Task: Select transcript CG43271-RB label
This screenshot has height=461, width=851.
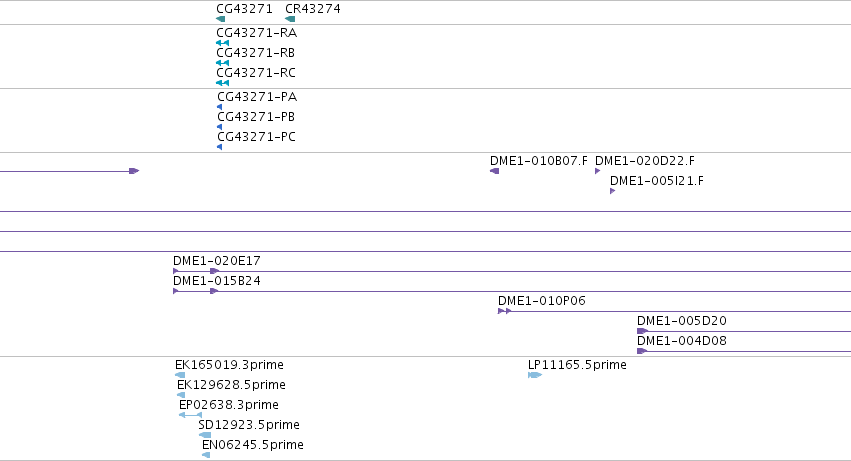Action: point(256,53)
